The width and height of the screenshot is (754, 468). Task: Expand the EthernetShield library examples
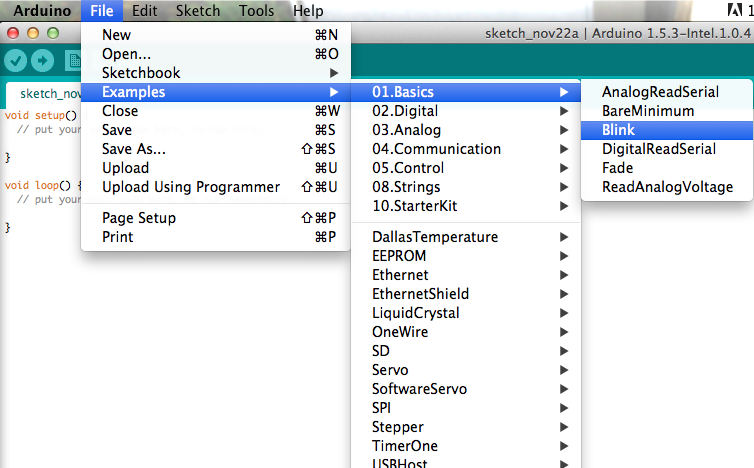(x=466, y=294)
